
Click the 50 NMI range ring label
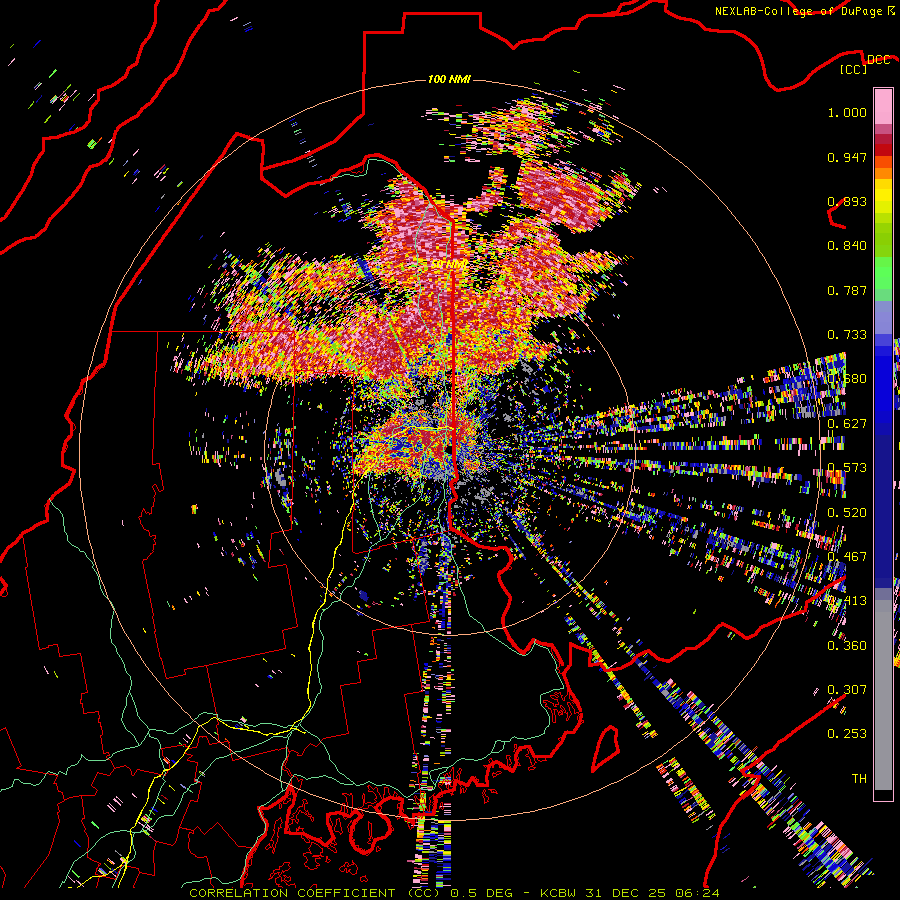pyautogui.click(x=448, y=264)
